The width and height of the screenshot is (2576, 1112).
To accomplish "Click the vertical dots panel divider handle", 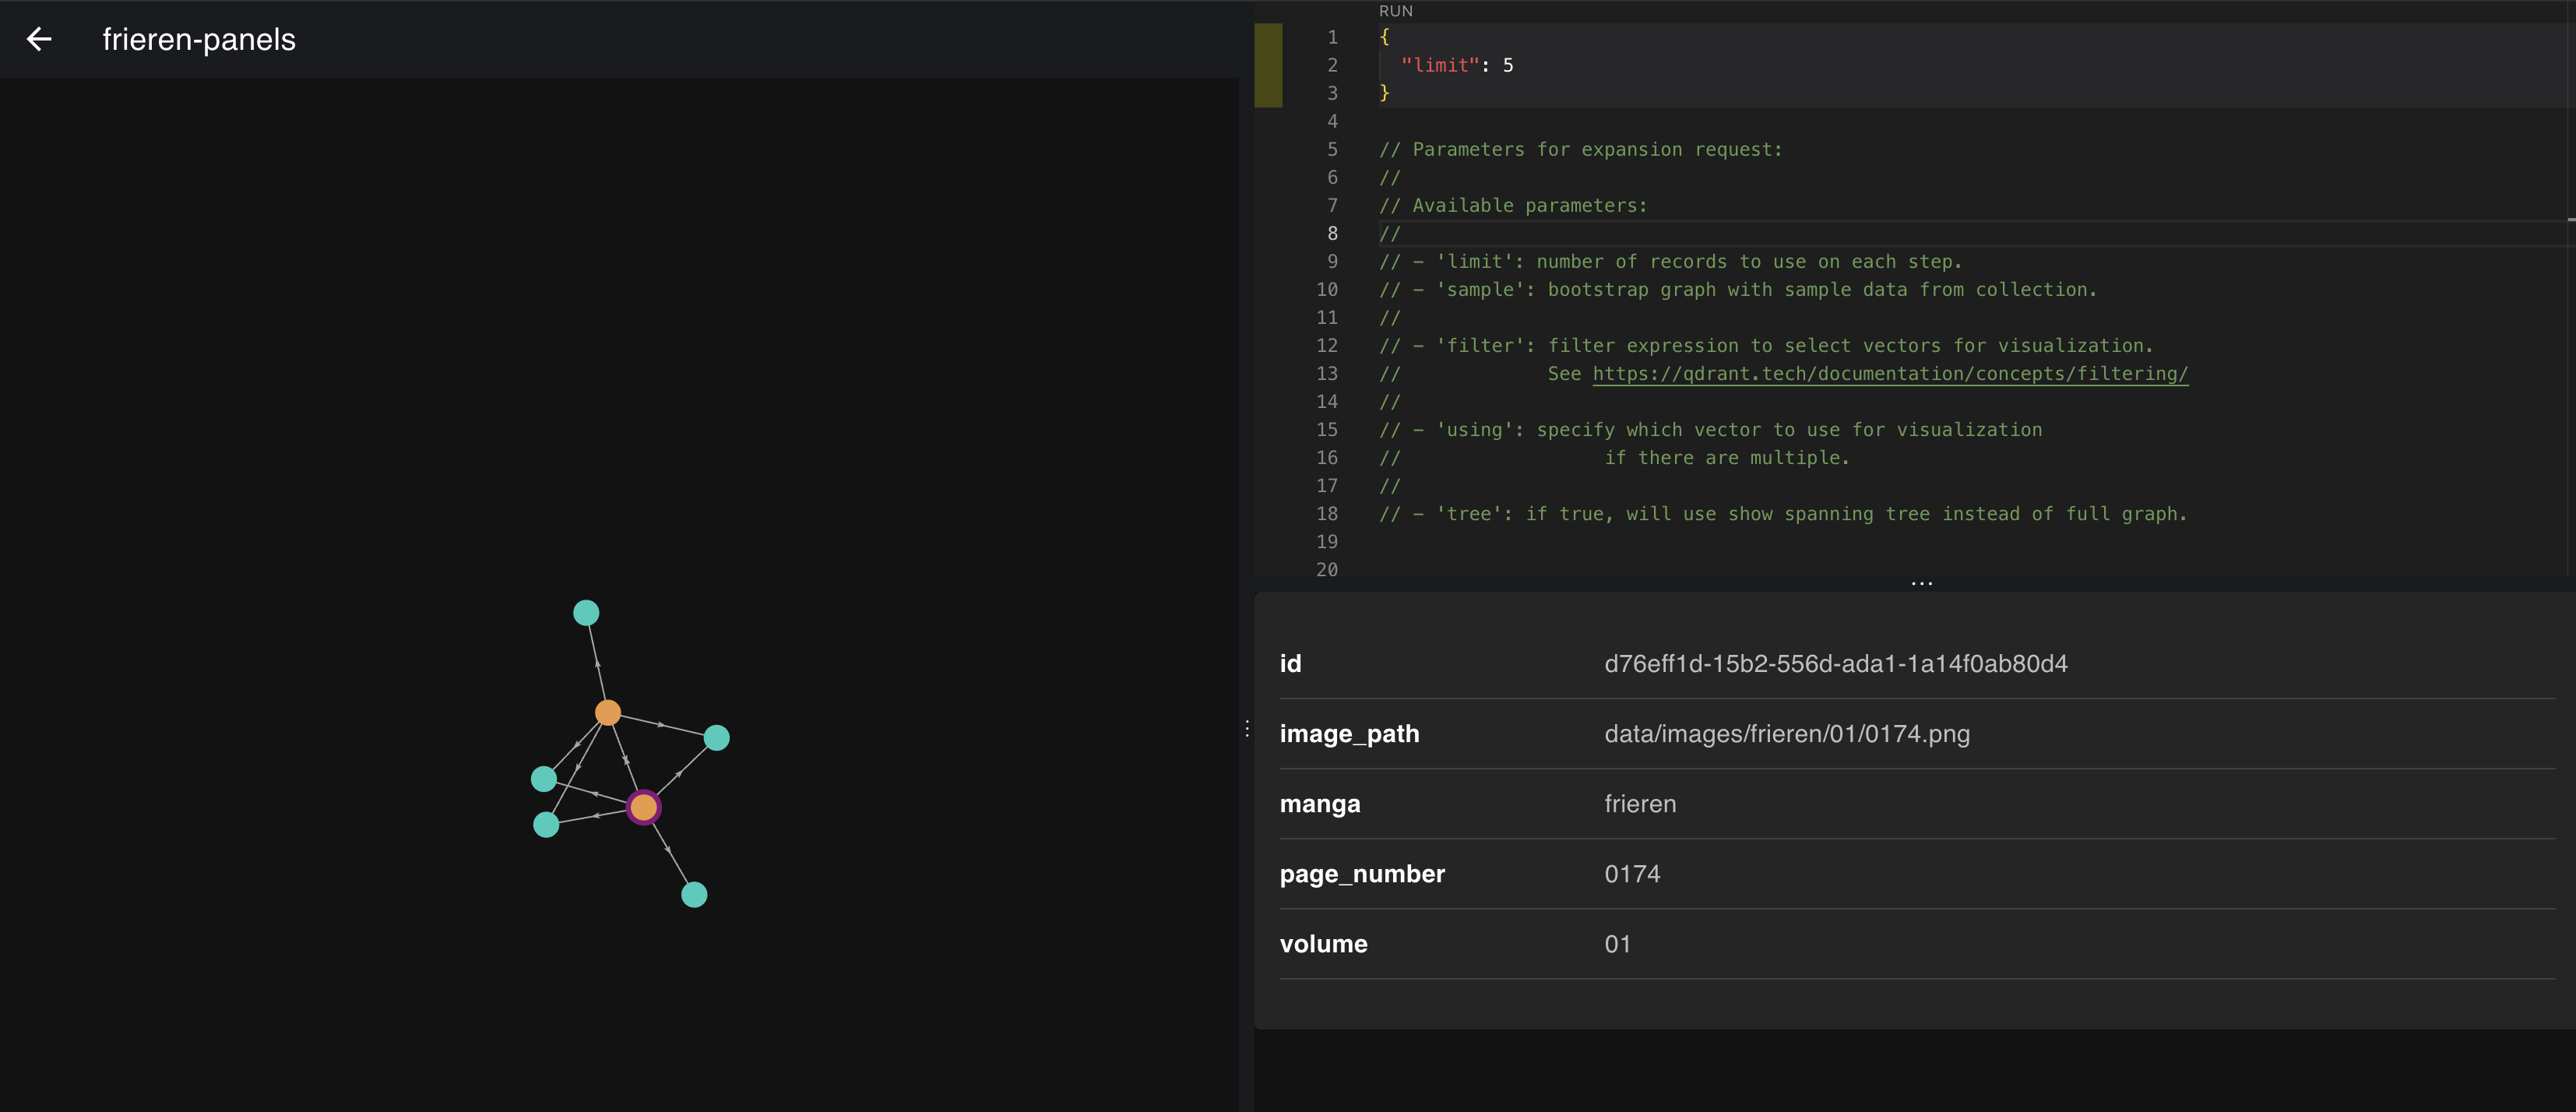I will tap(1247, 729).
